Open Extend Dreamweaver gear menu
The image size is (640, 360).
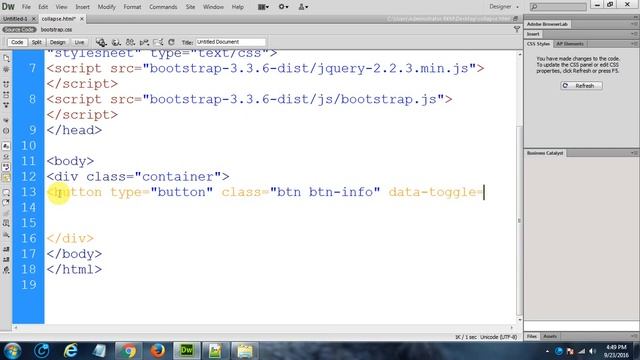283,7
